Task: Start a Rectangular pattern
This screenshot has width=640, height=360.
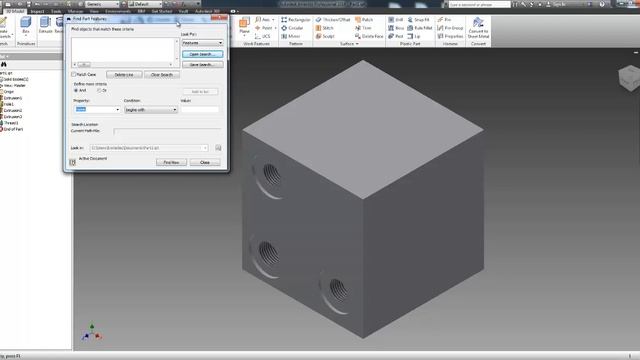Action: 296,20
